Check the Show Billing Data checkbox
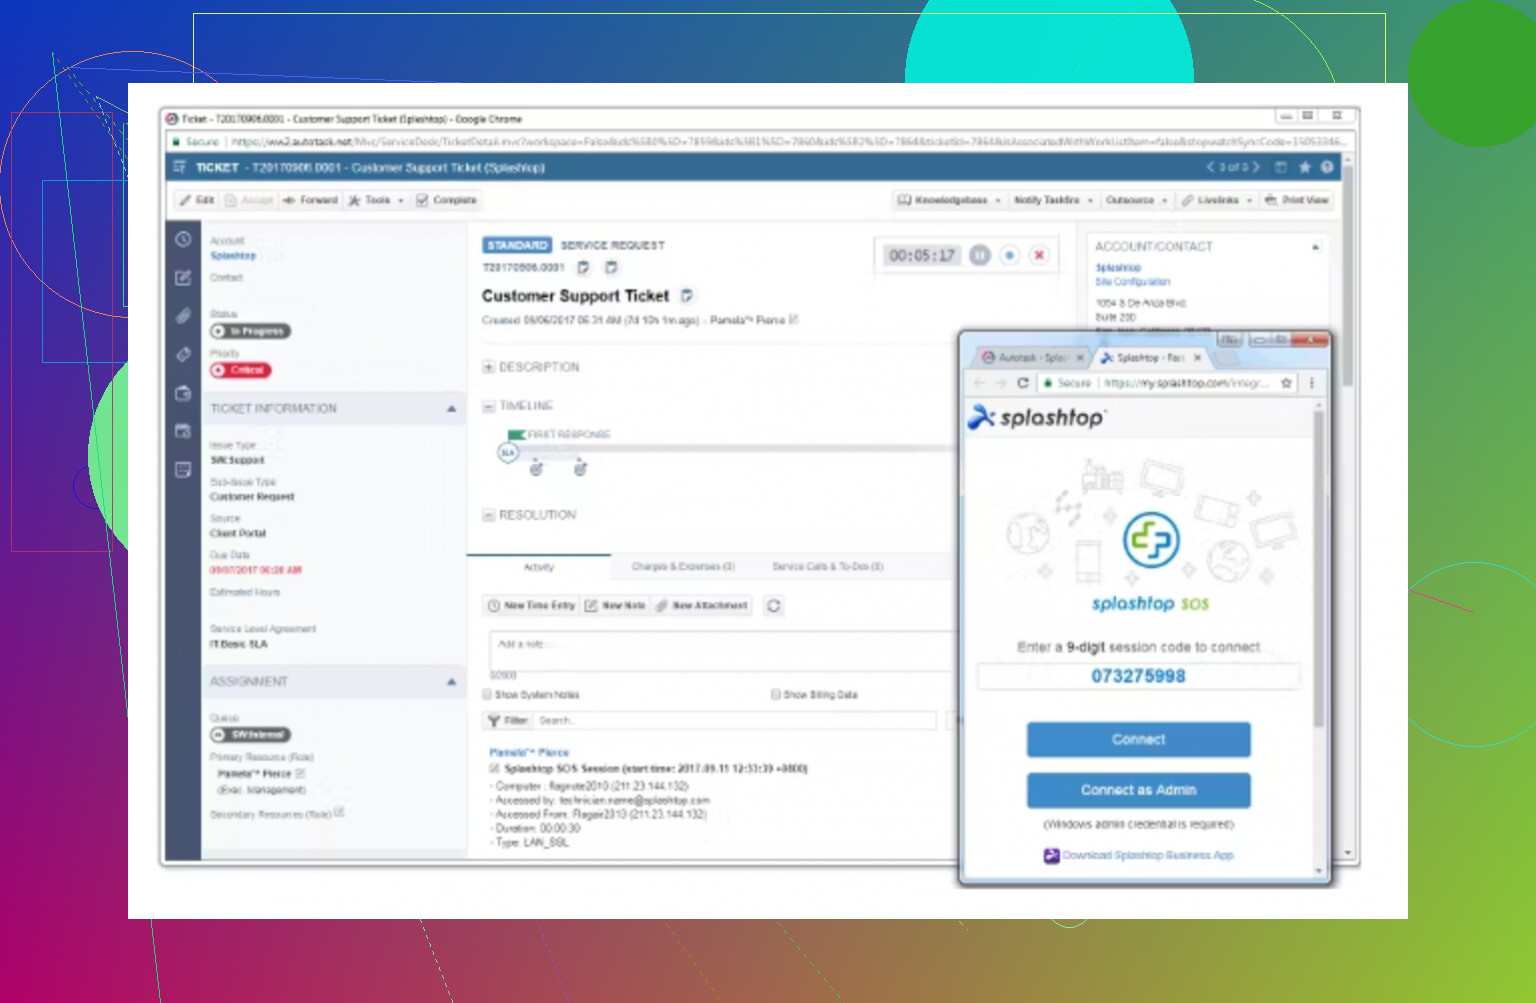This screenshot has height=1003, width=1536. tap(776, 695)
